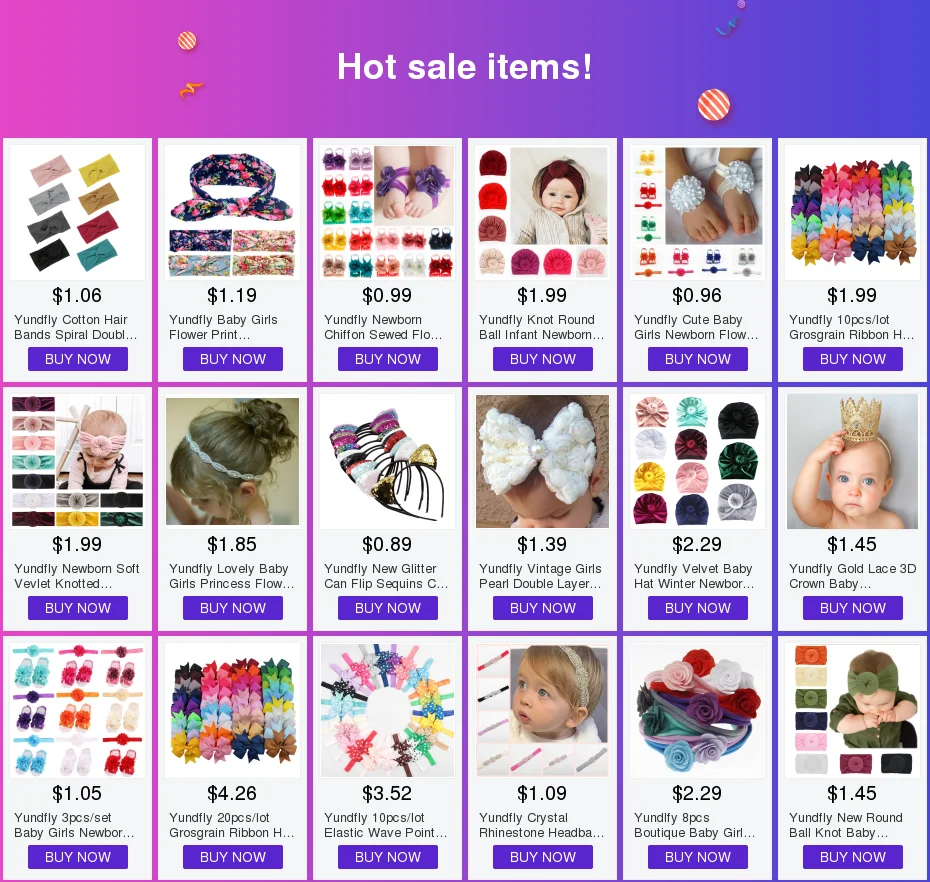This screenshot has width=930, height=882.
Task: Open the Vintage Girls Pearl Double Layer title
Action: [540, 576]
